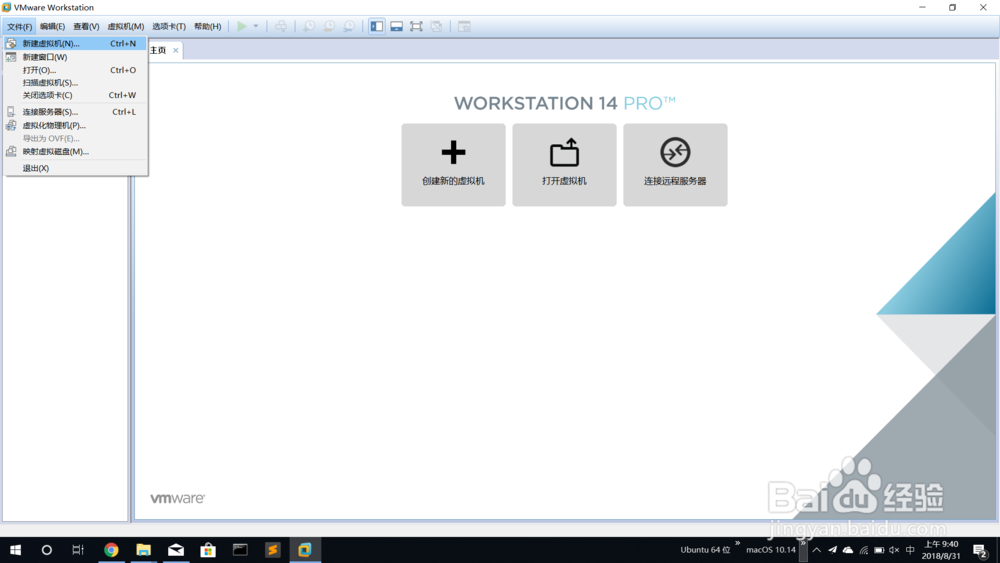Open the Snapshot Manager toolbar icon
Screen dimensions: 1000x563
pos(349,26)
